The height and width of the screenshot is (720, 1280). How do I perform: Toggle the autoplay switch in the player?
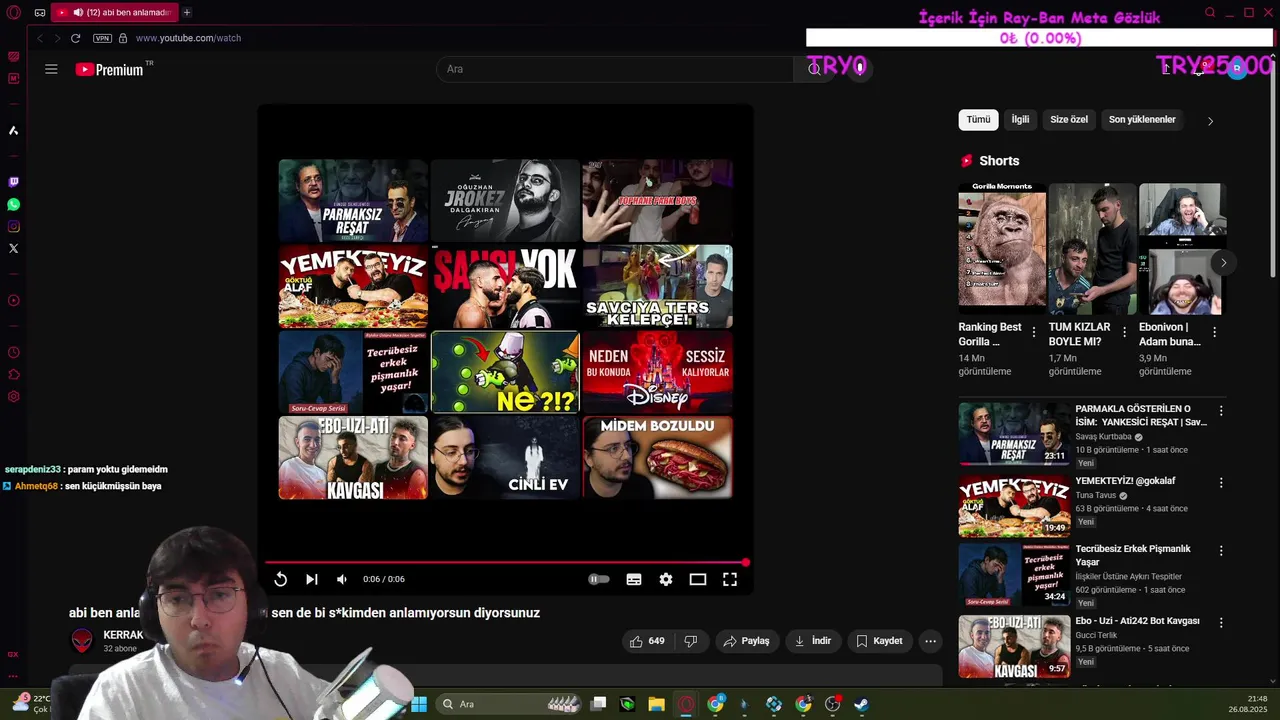coord(598,579)
